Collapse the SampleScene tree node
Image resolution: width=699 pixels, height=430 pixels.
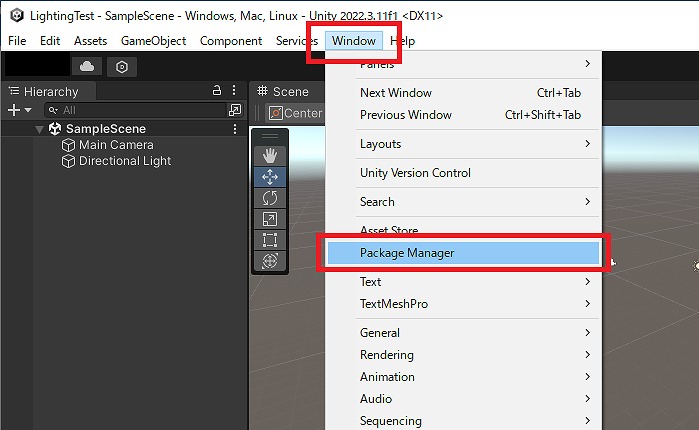click(39, 130)
